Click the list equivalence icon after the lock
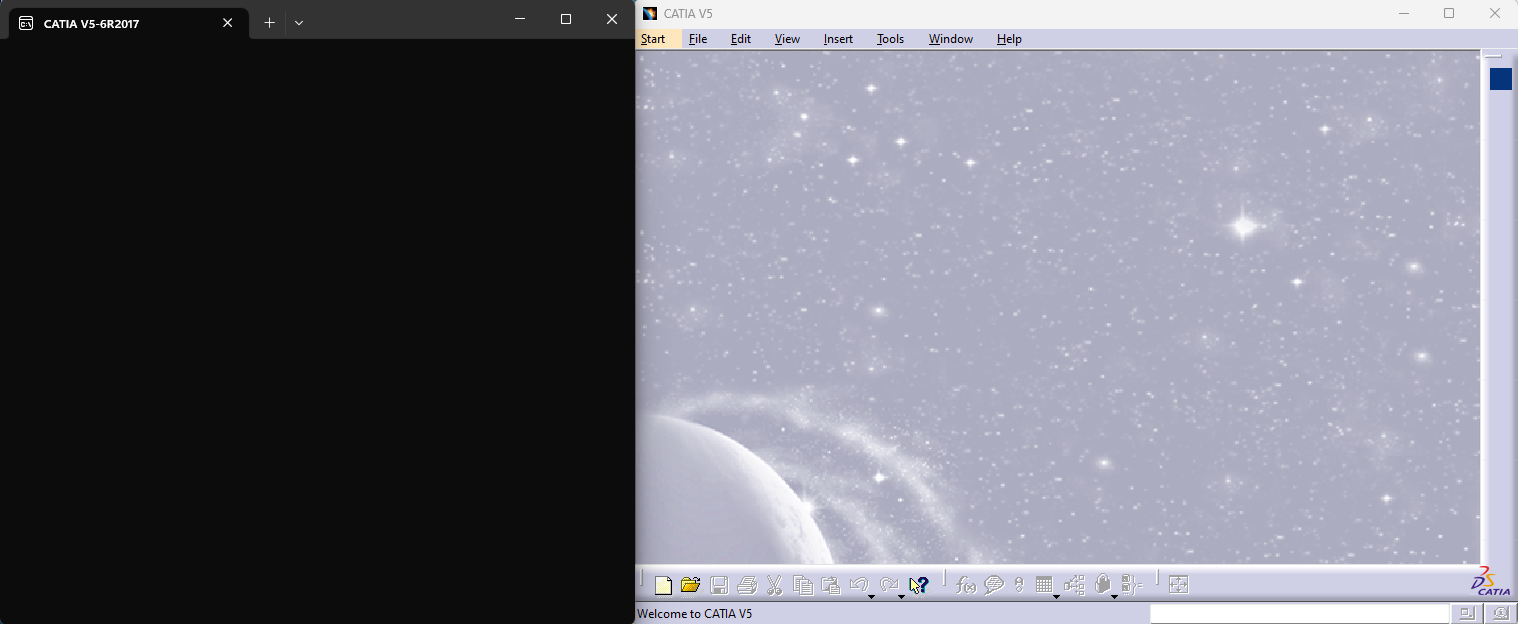 [1132, 585]
